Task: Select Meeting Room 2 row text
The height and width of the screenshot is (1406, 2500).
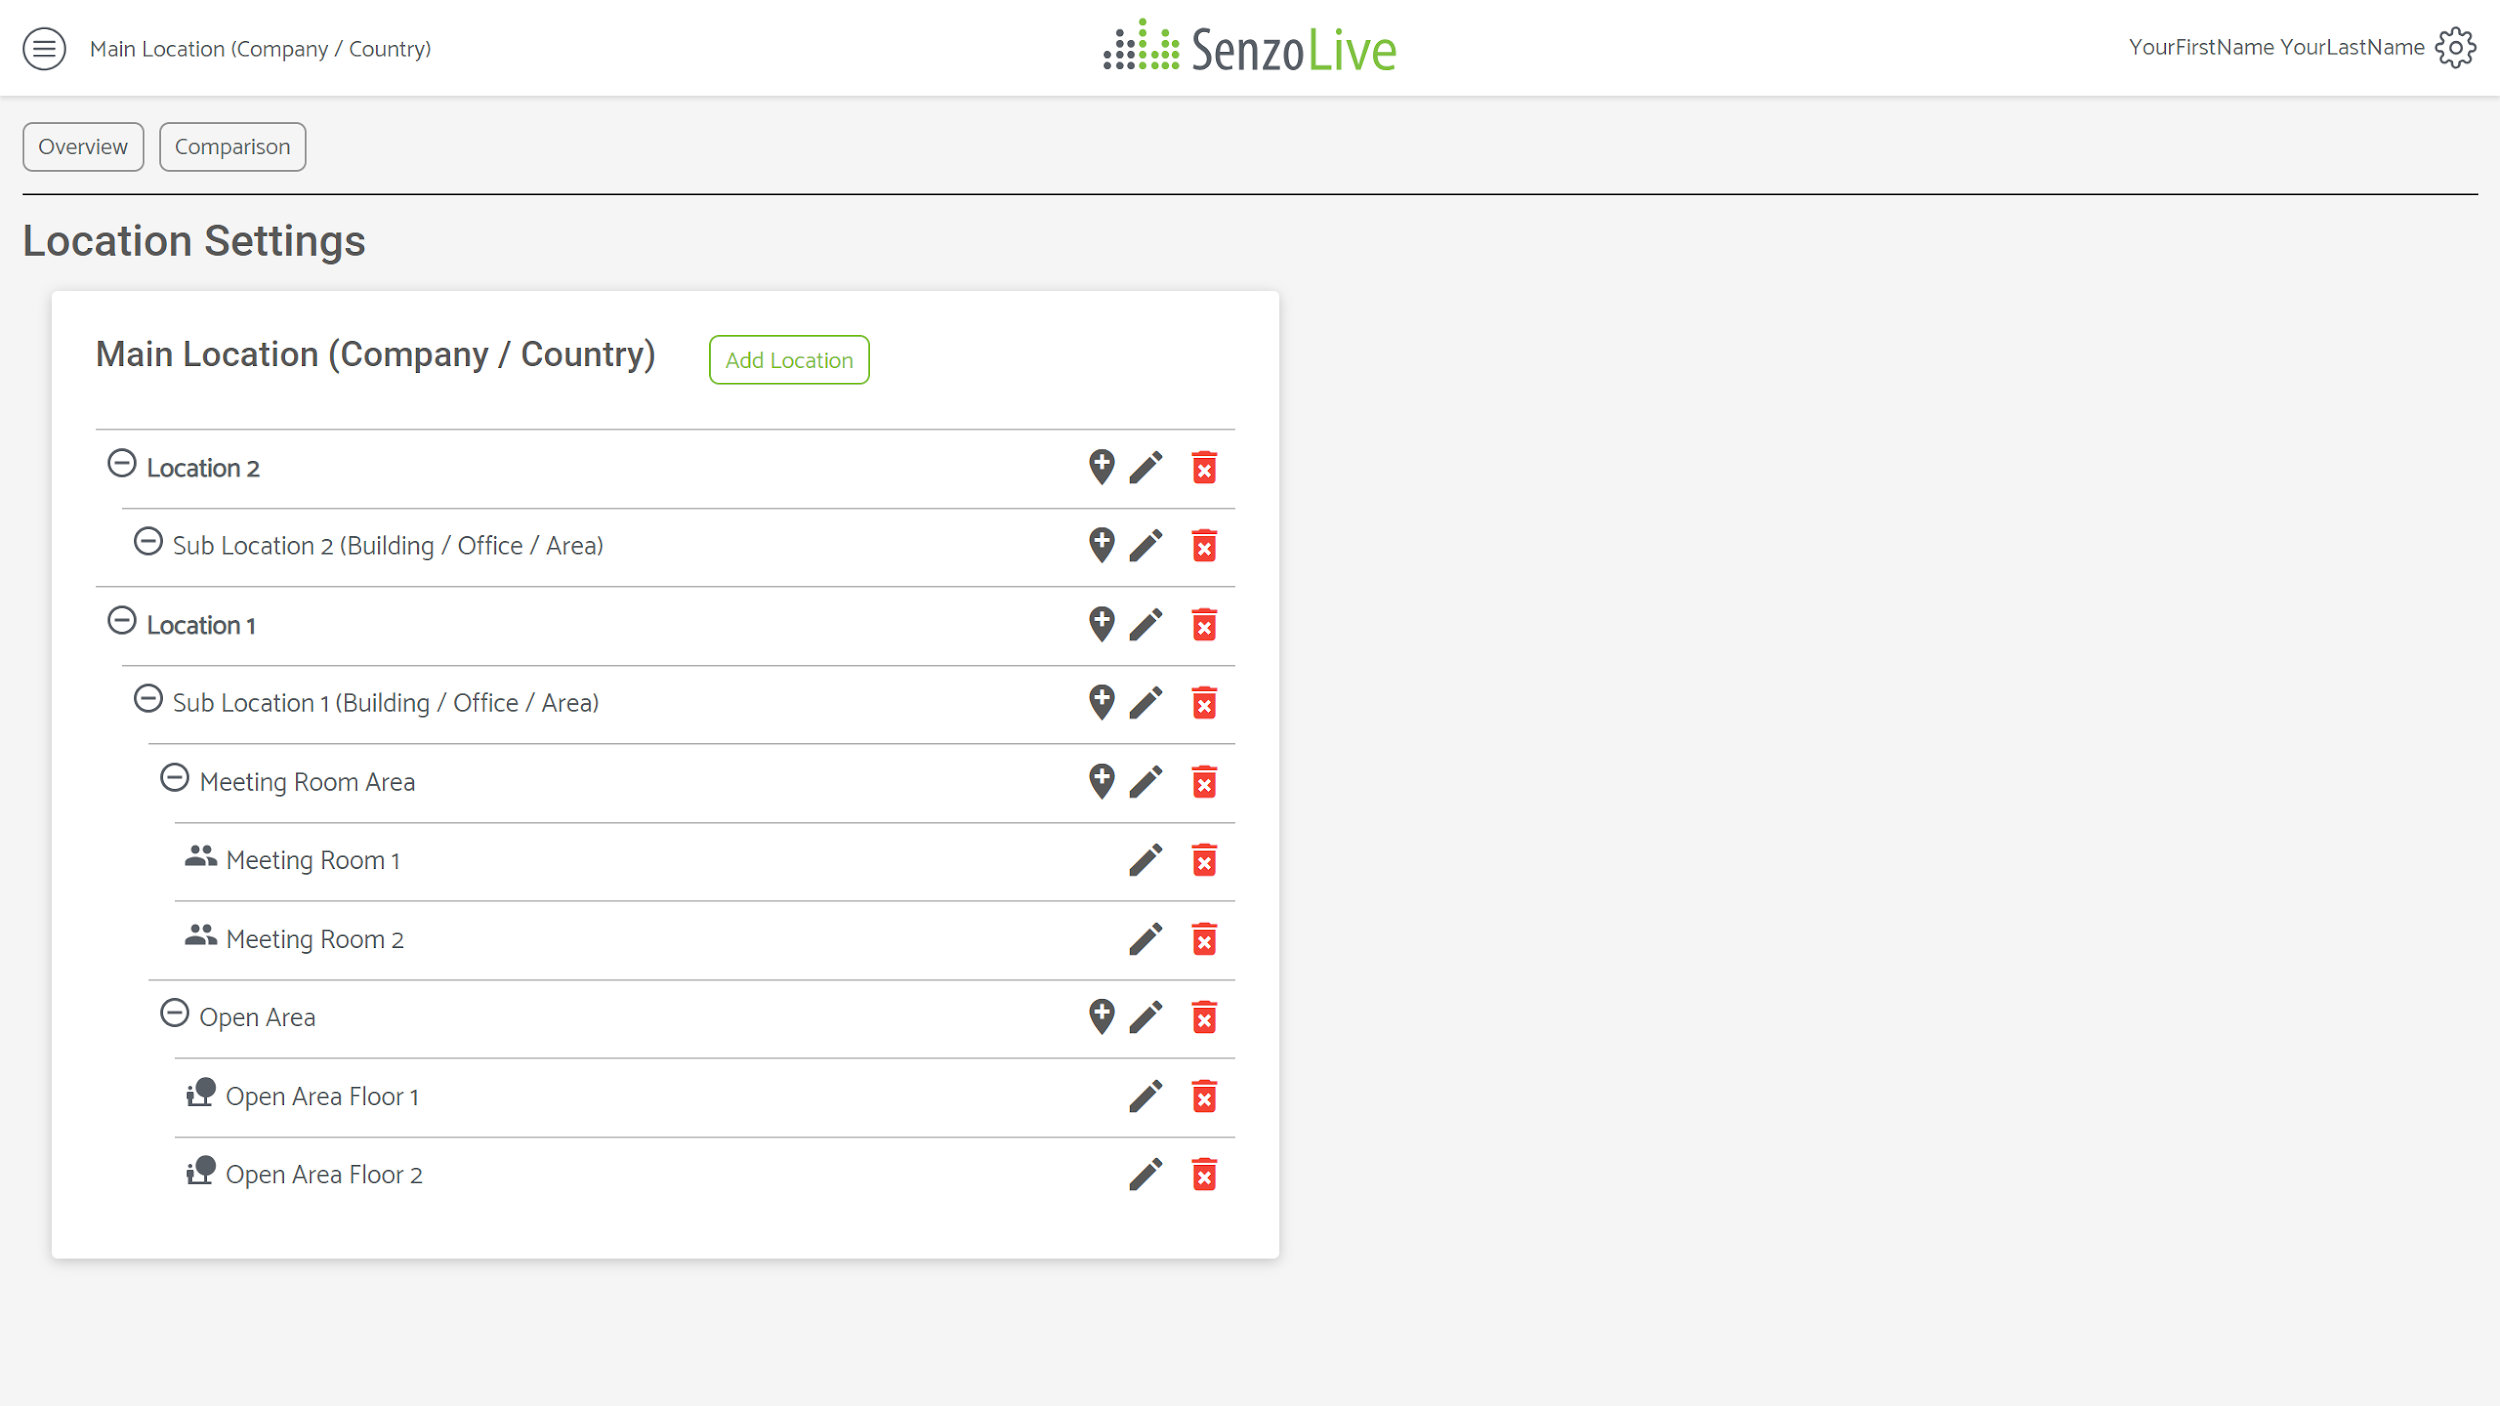Action: [x=315, y=939]
